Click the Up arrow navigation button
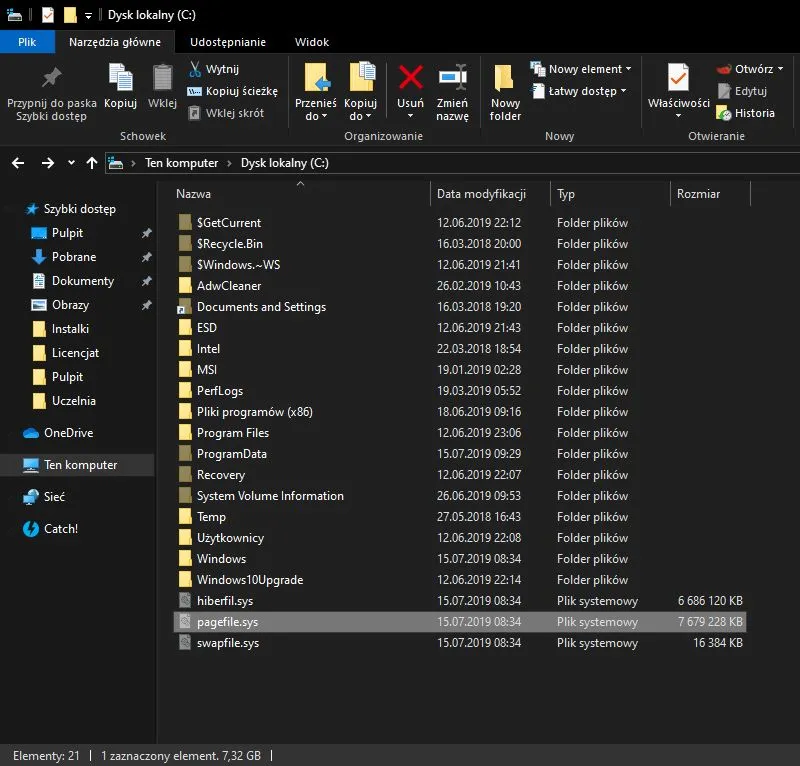 click(92, 163)
